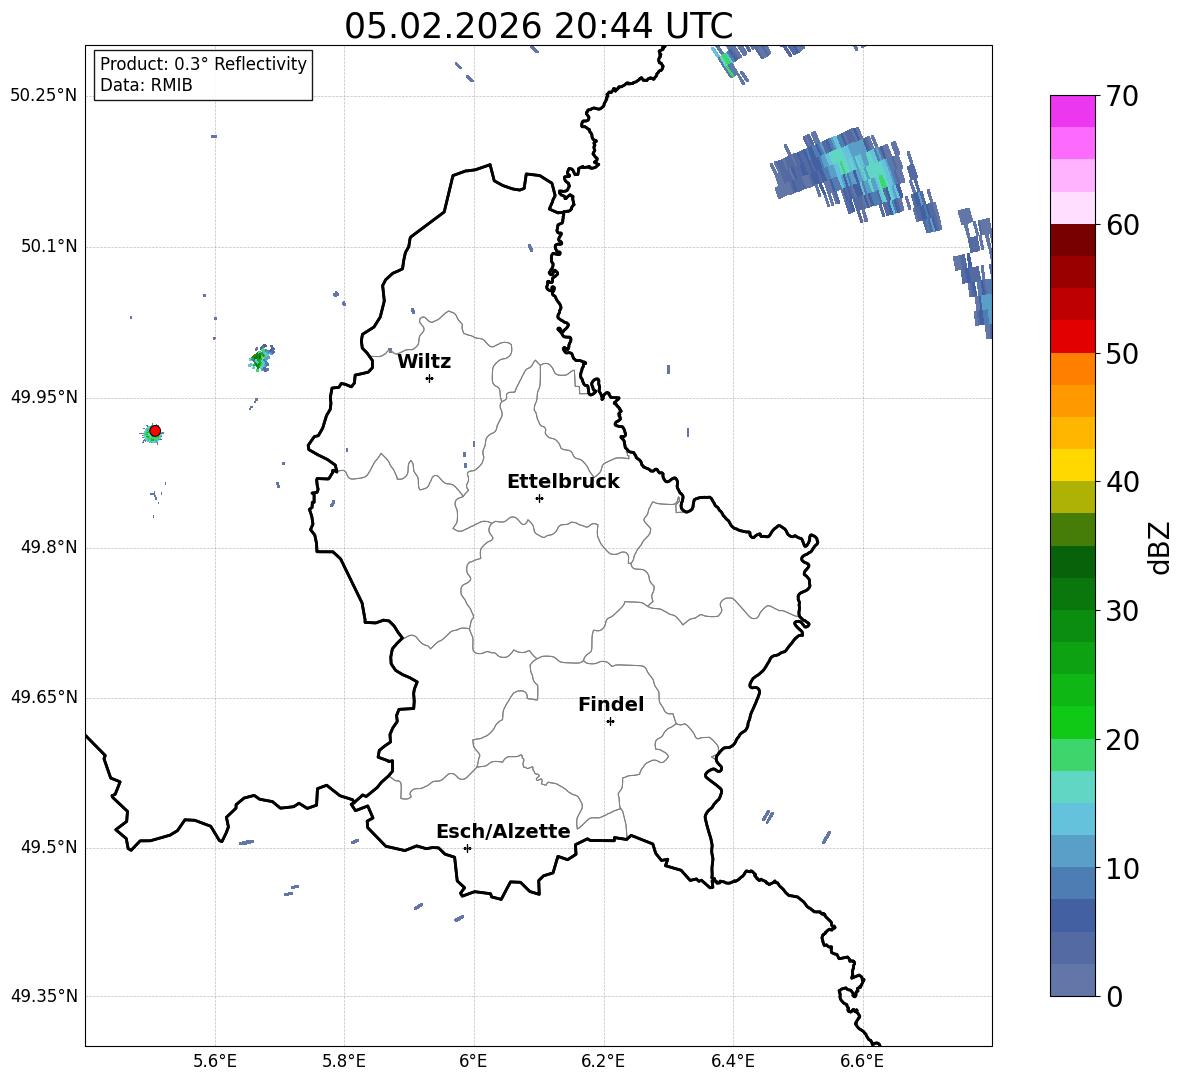Click the 50.1°N latitude label
Image resolution: width=1184 pixels, height=1081 pixels.
click(x=49, y=246)
